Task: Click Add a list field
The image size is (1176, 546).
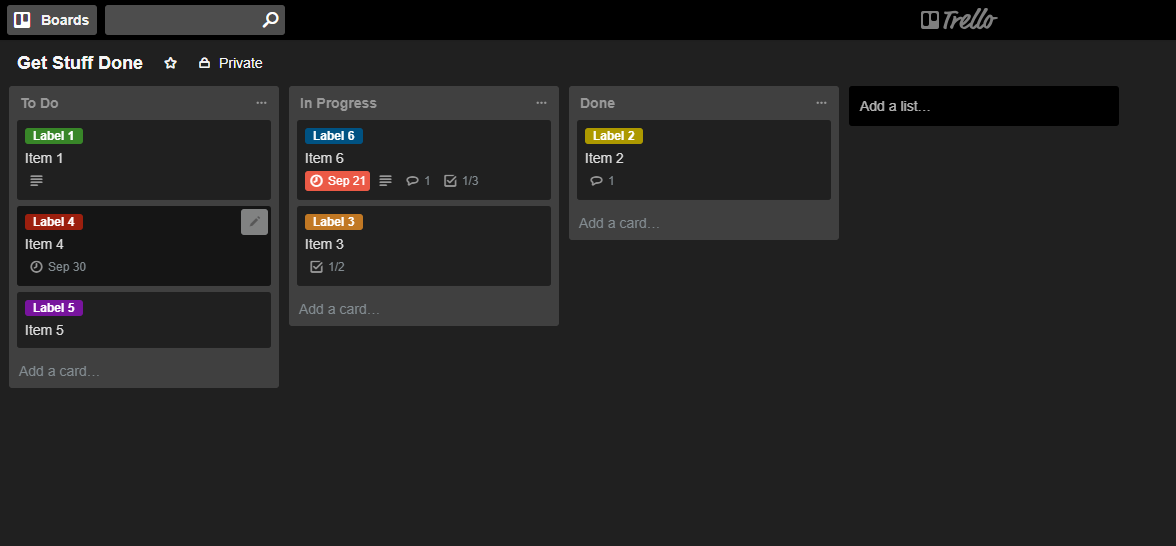Action: tap(983, 106)
